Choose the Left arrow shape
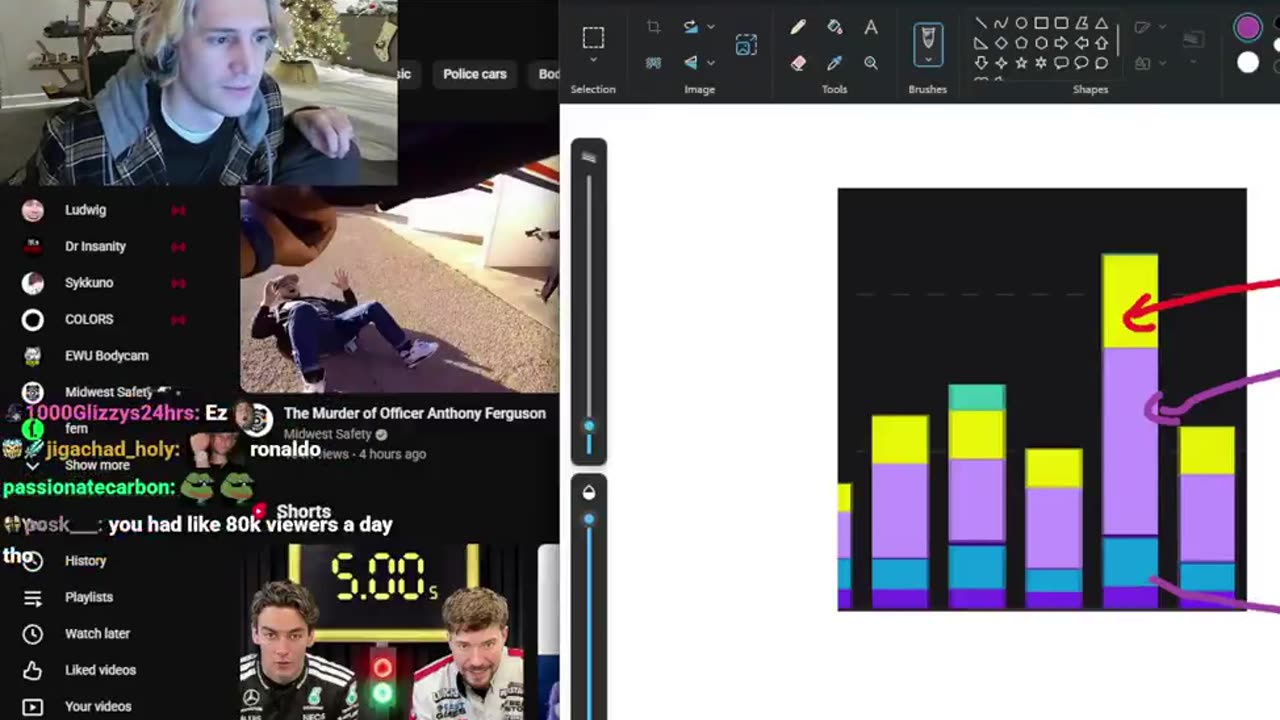 1081,43
